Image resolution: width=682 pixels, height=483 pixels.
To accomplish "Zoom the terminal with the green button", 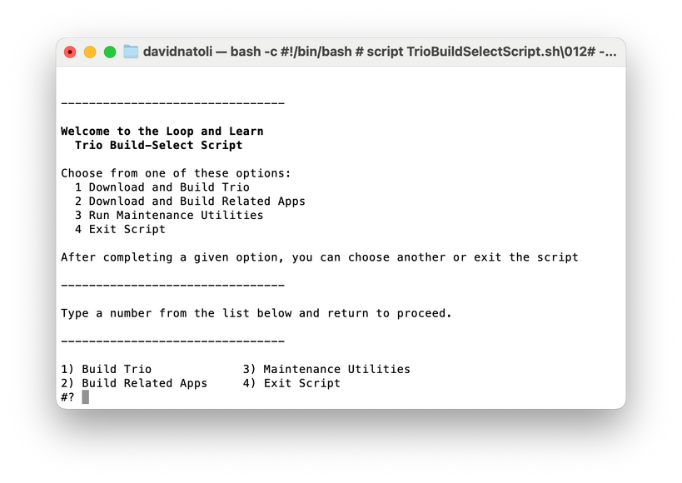I will click(110, 52).
